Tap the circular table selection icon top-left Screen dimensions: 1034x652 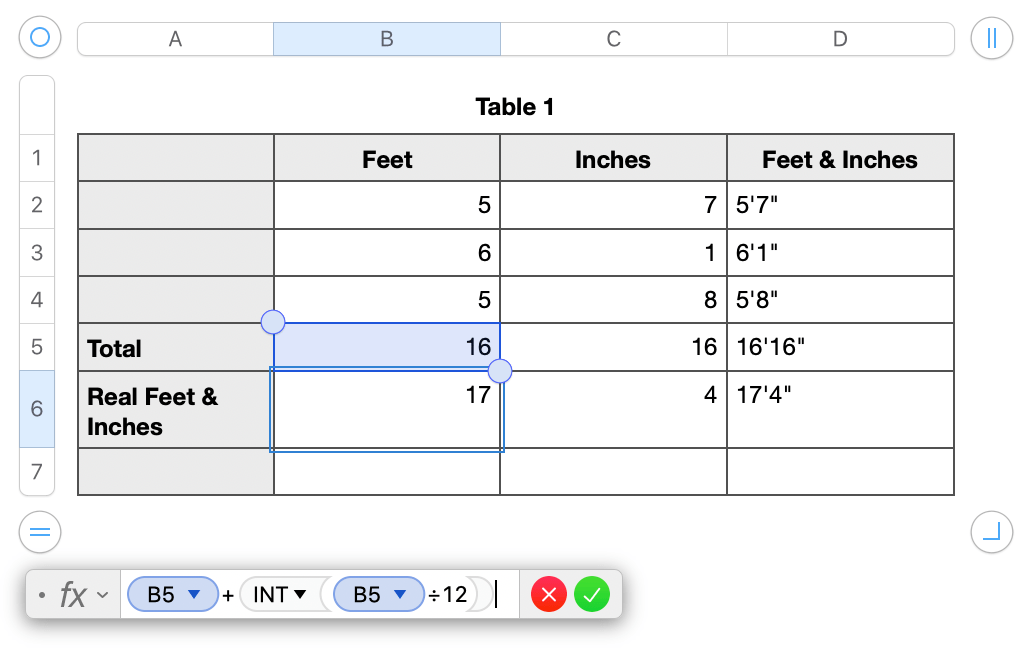coord(39,37)
